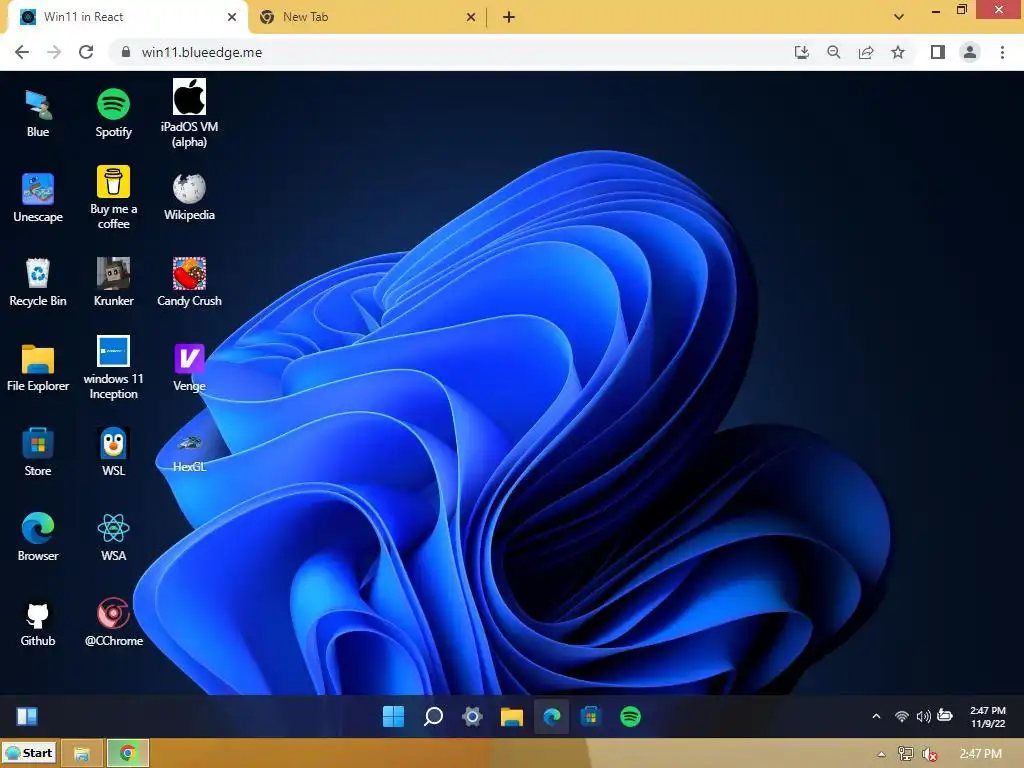Open a new Chrome tab
This screenshot has height=768, width=1024.
(509, 18)
